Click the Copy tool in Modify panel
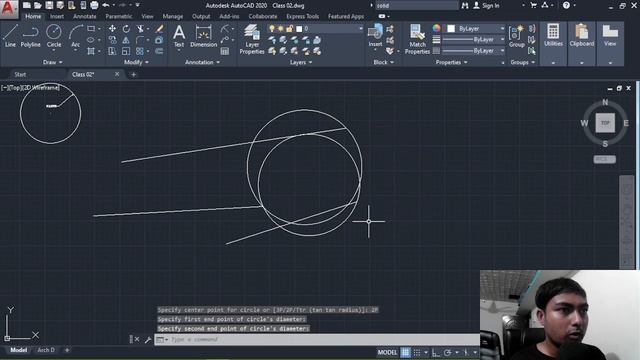The height and width of the screenshot is (360, 640). coord(112,40)
